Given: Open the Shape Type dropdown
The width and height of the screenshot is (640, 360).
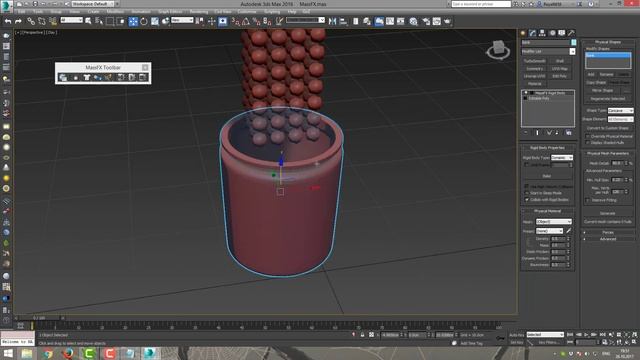Looking at the screenshot, I should pos(620,111).
